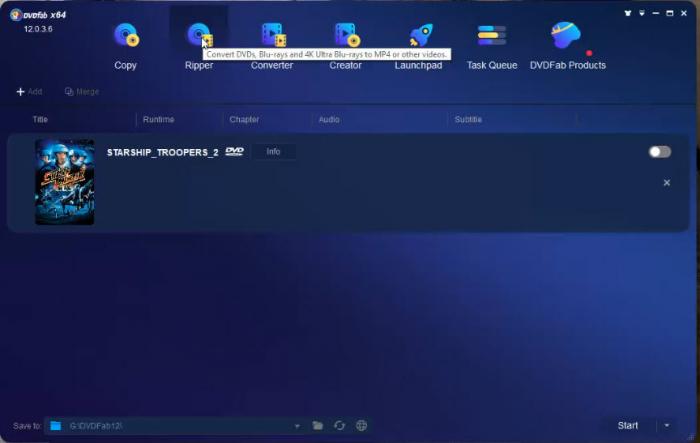Open DVDFab Products
This screenshot has width=700, height=443.
coord(567,46)
